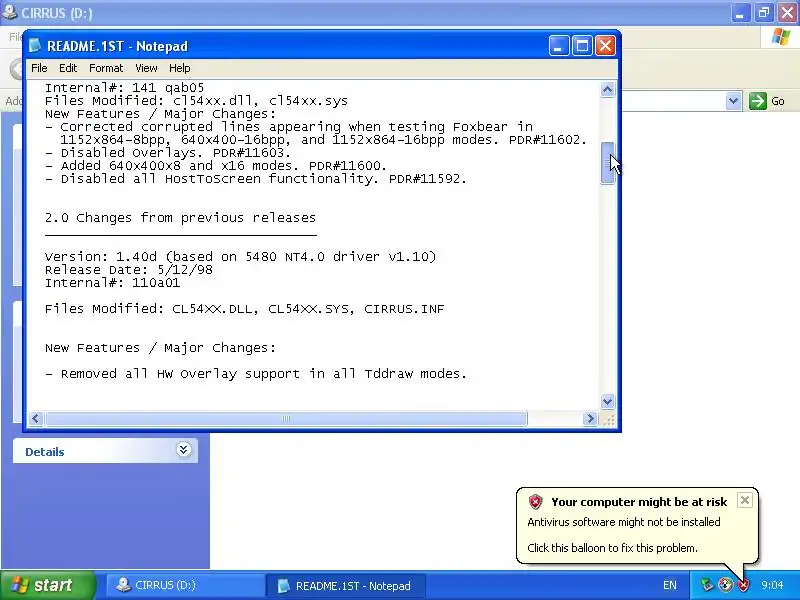800x600 pixels.
Task: Expand the Details panel in CIRRUS window
Action: pyautogui.click(x=184, y=449)
